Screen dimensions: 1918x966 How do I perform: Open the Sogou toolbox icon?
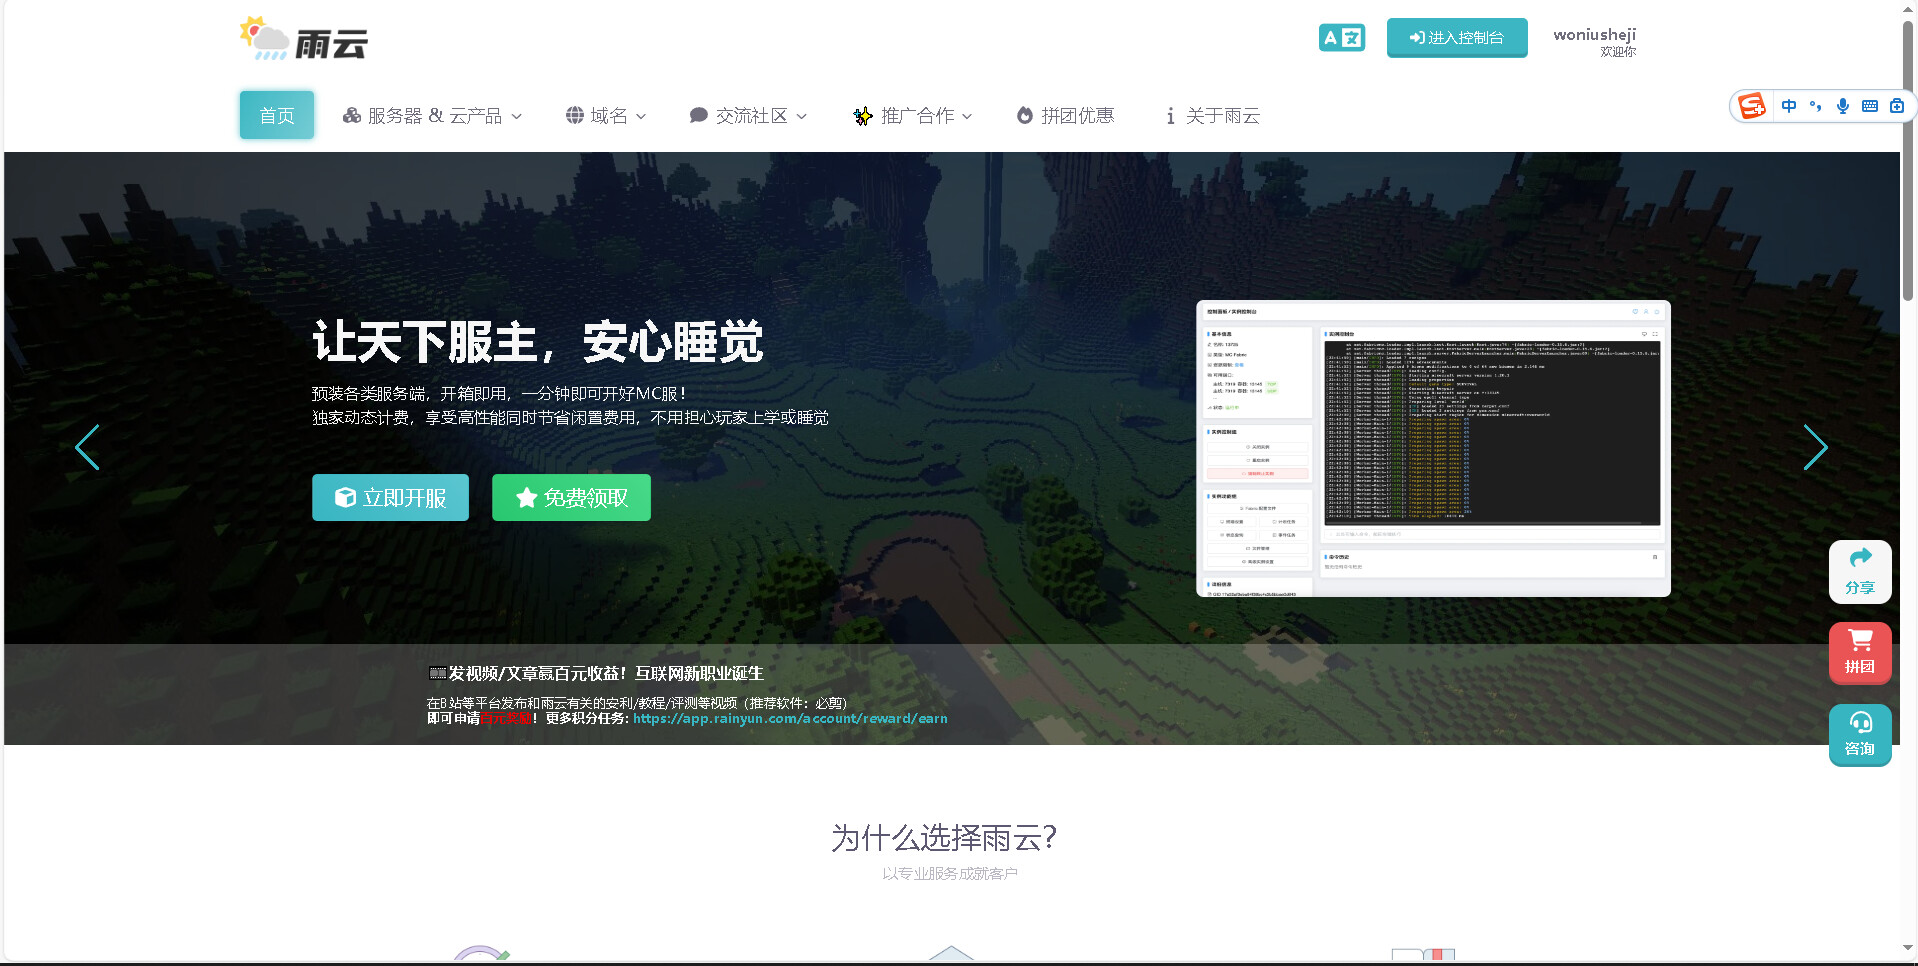1896,106
